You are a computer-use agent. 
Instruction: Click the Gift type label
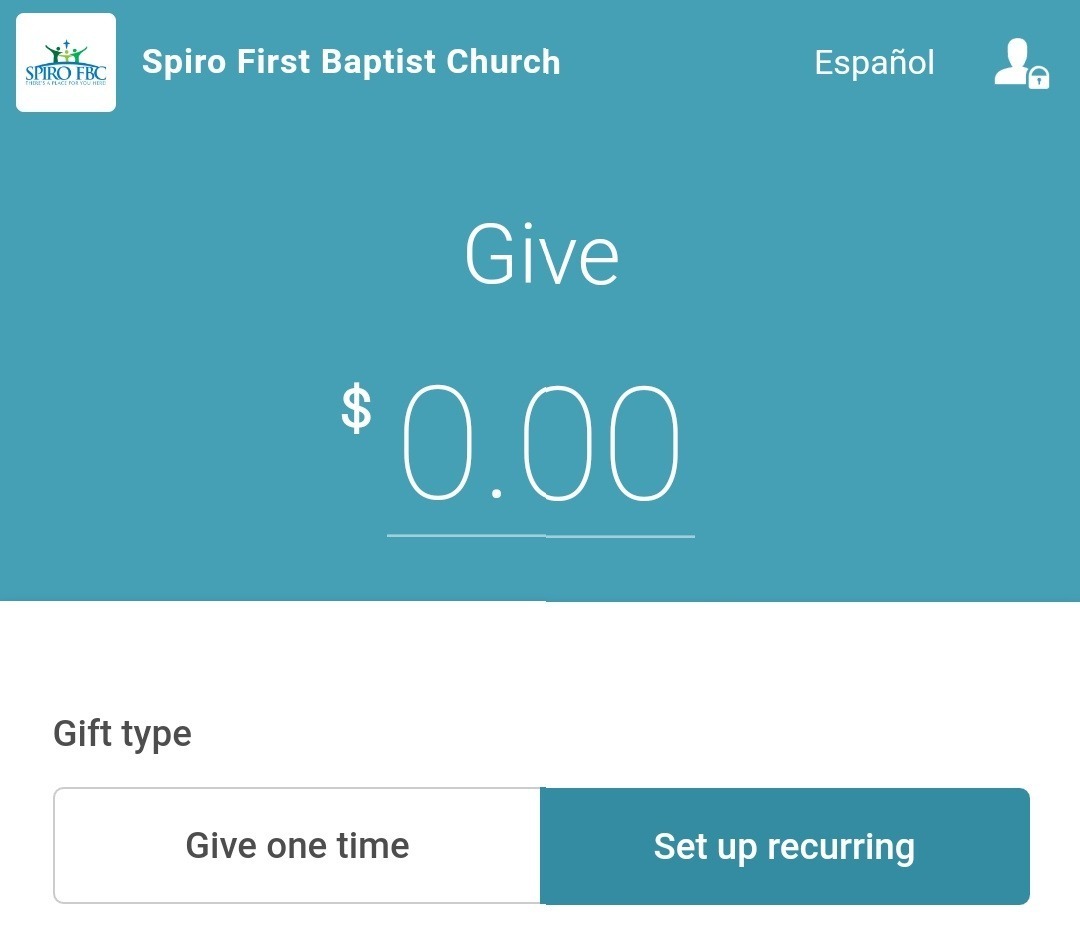(x=122, y=734)
